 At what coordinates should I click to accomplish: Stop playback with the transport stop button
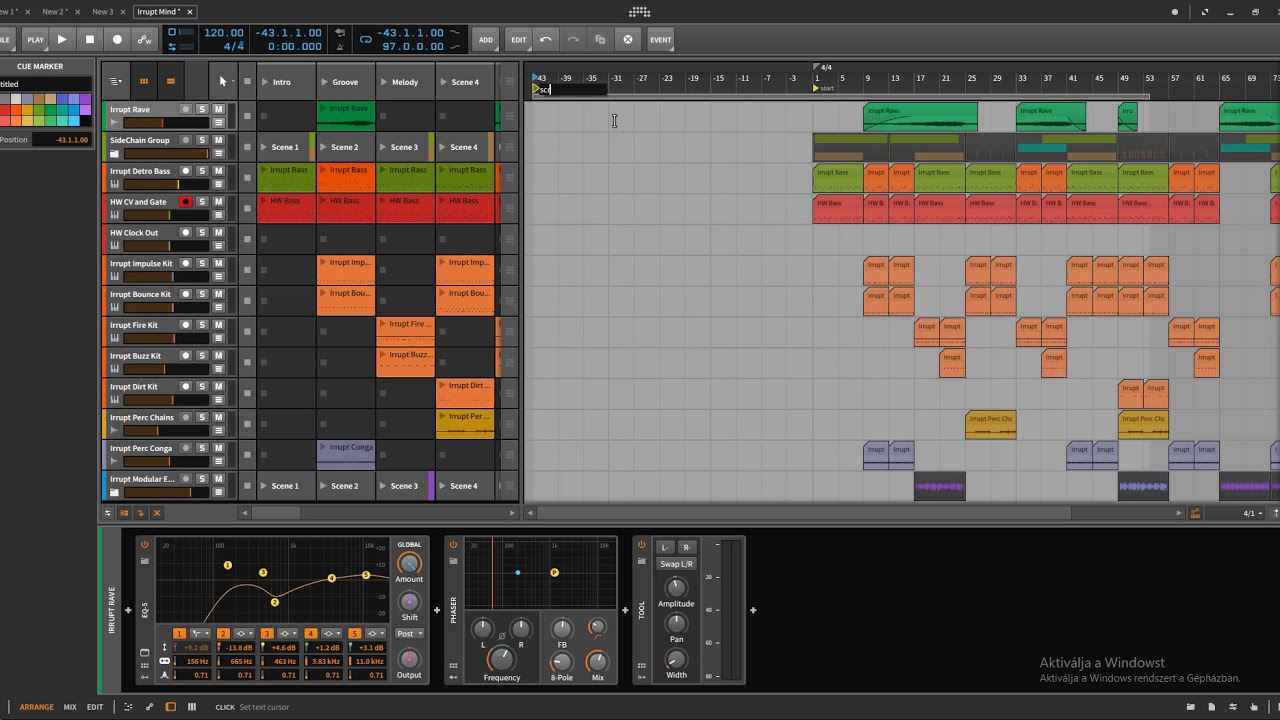click(x=89, y=39)
